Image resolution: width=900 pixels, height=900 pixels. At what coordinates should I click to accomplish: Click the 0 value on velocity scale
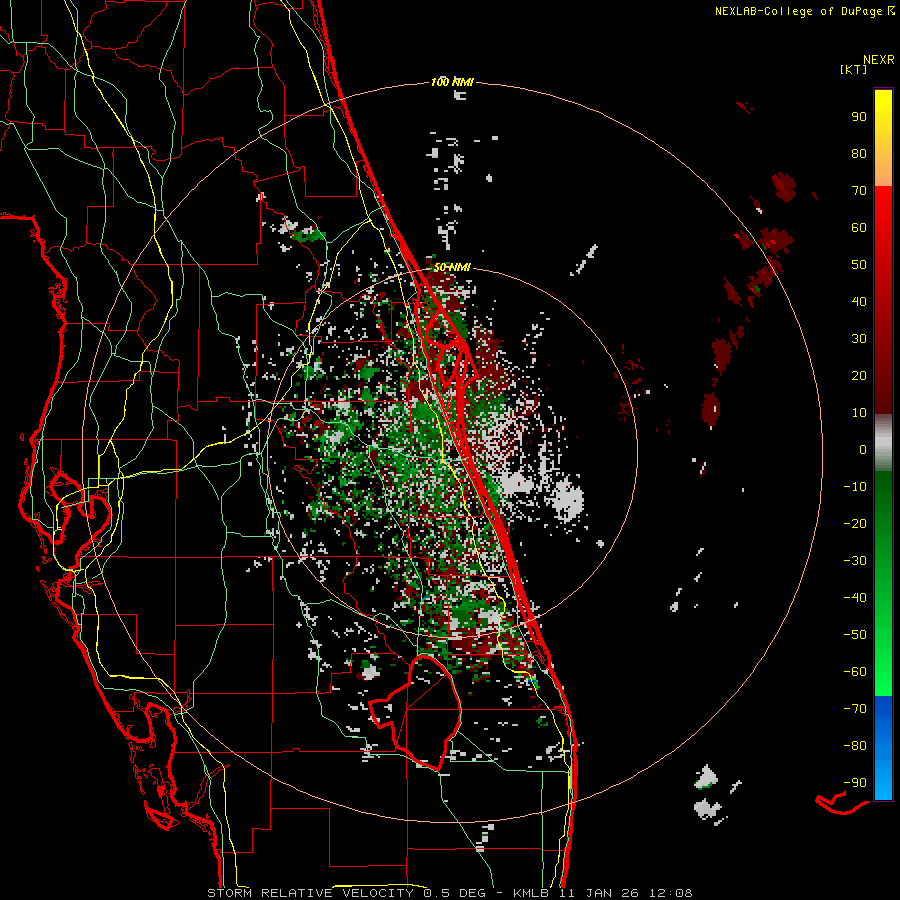(x=863, y=449)
